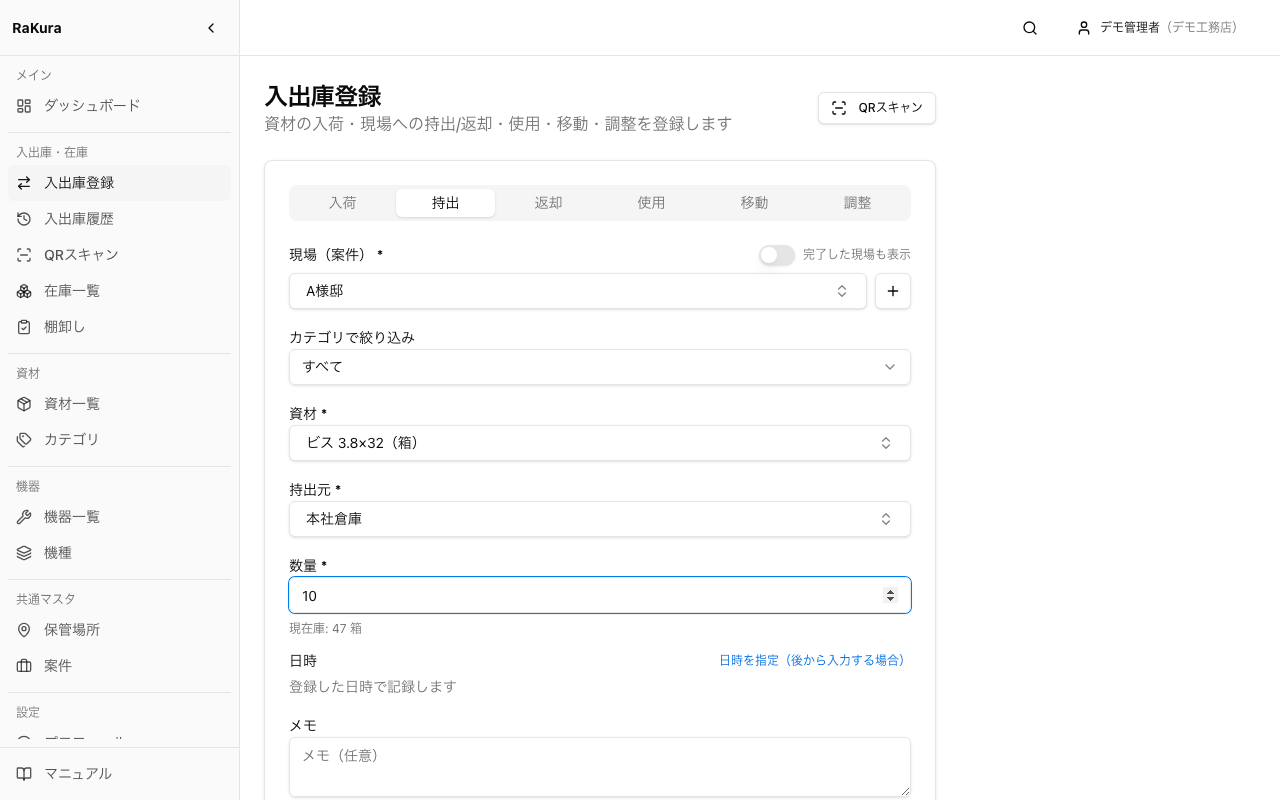Screen dimensions: 1280x800
Task: Click the 保管場所 map pin icon
Action: click(24, 630)
